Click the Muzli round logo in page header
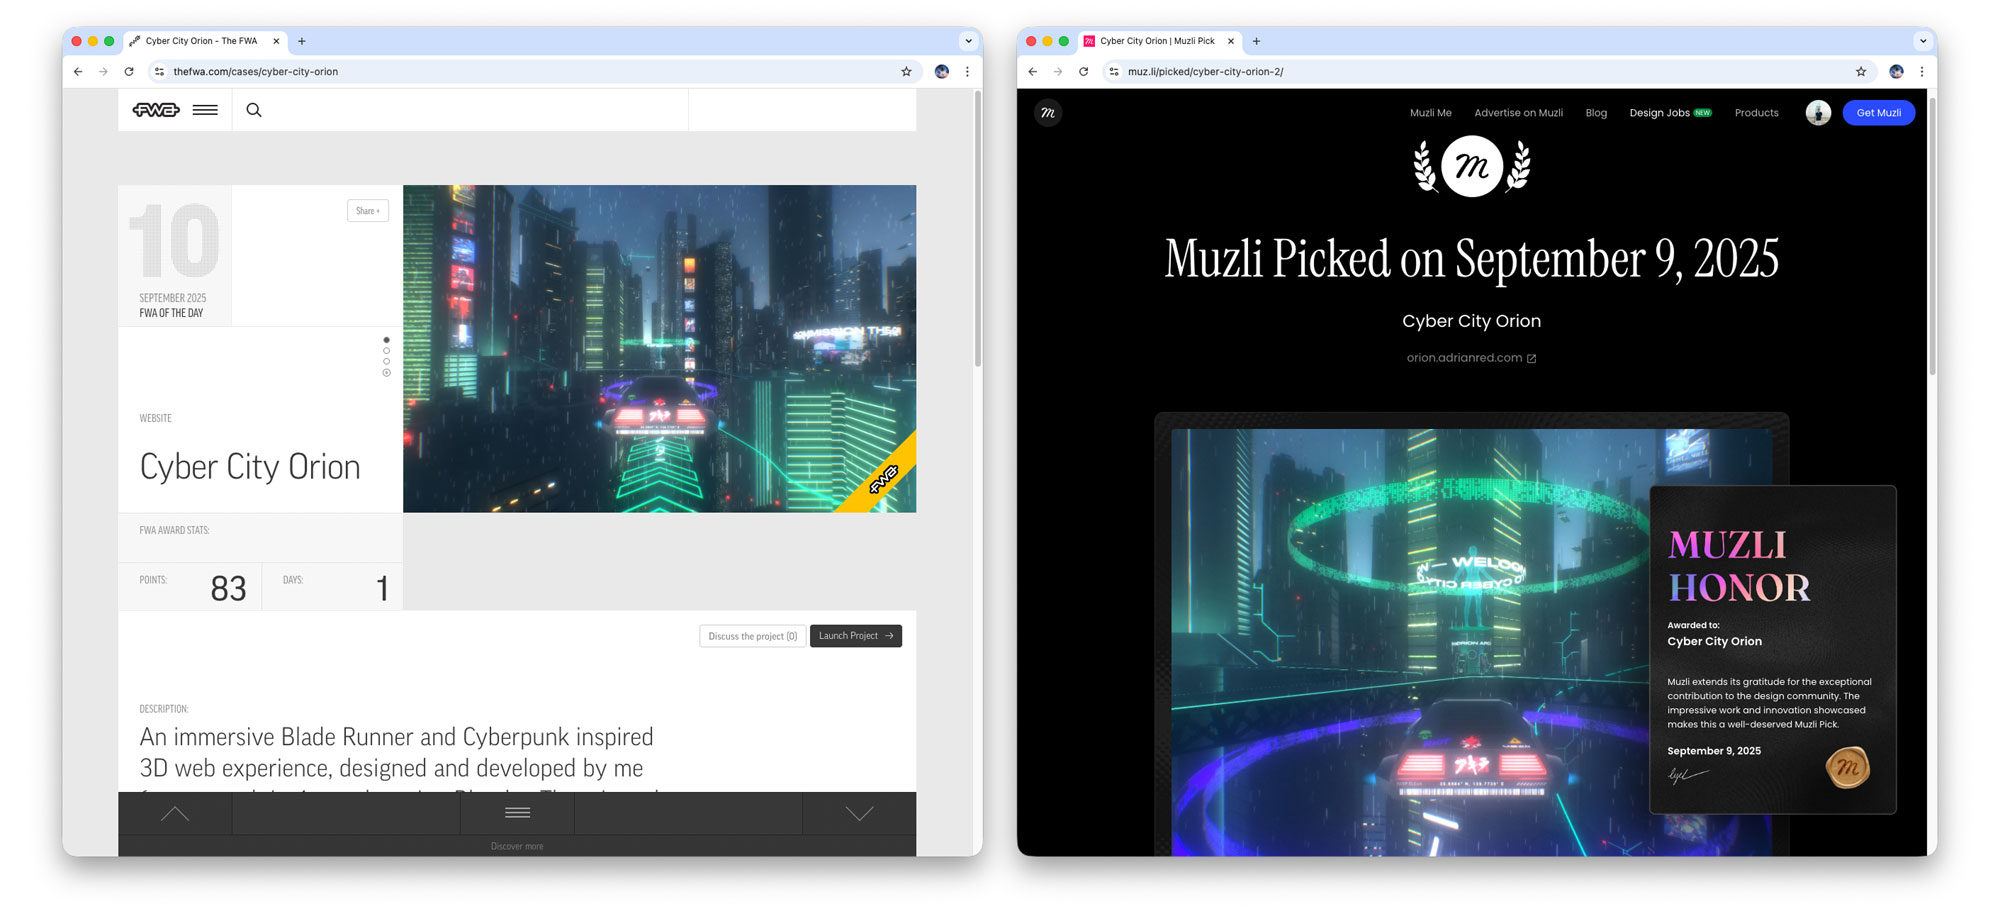The width and height of the screenshot is (2000, 909). point(1048,113)
